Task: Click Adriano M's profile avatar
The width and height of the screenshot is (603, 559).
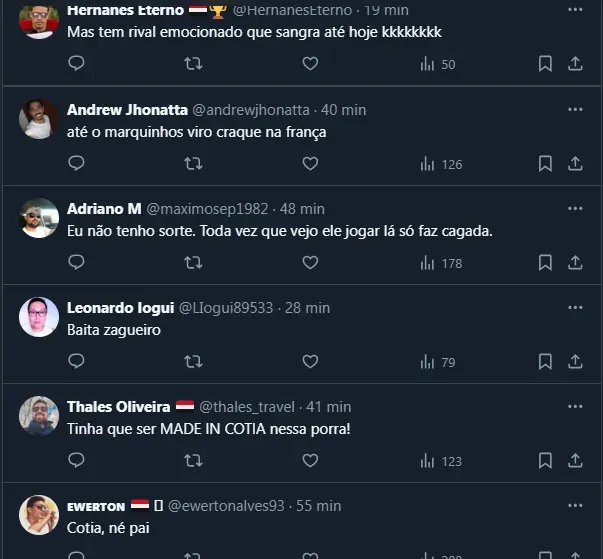Action: click(39, 217)
